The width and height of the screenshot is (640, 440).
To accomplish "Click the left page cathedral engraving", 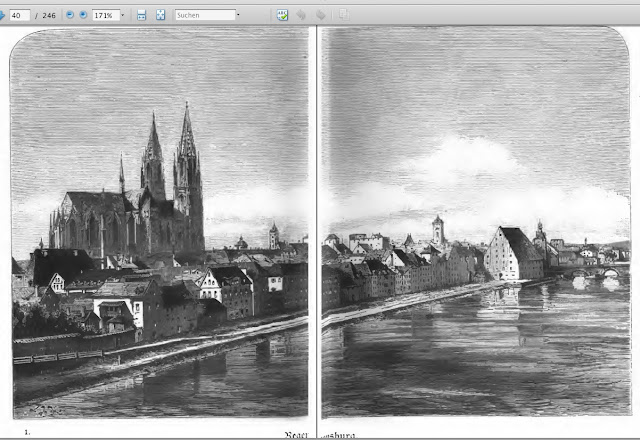I will (160, 223).
